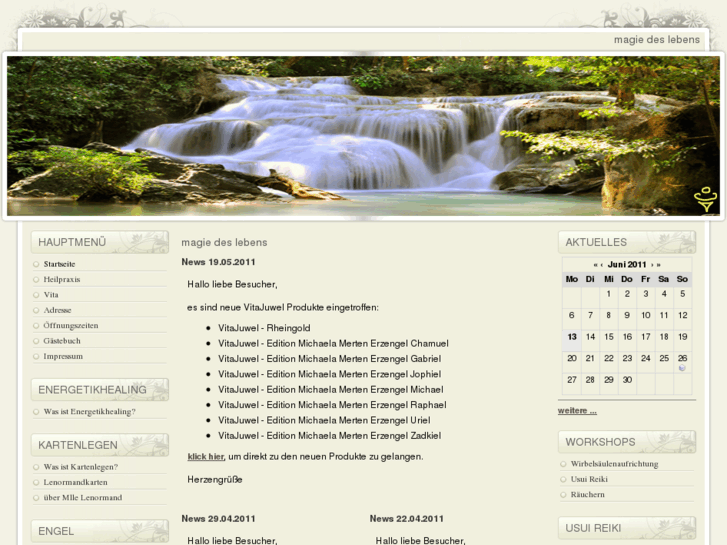
Task: Click the Erzengel Michael list item
Action: [331, 389]
